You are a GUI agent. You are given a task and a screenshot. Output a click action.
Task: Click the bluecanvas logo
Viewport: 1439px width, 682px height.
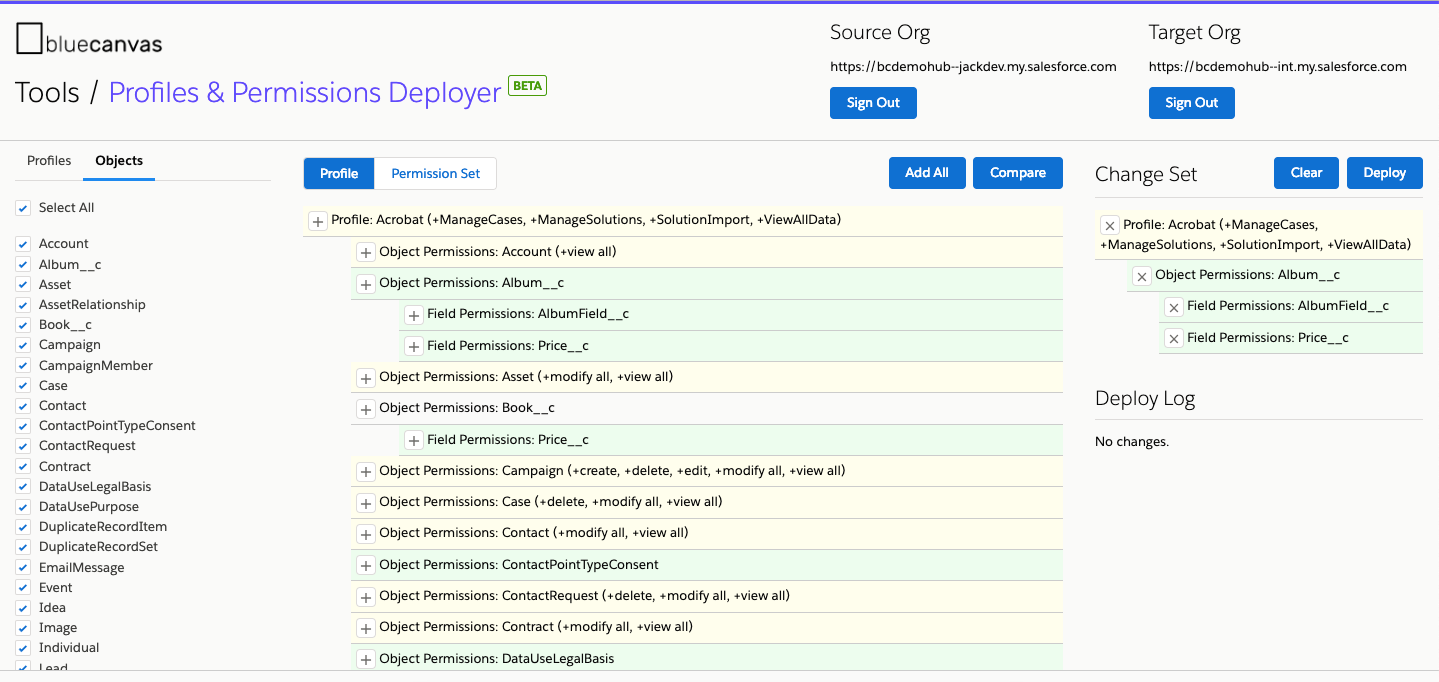tap(89, 41)
